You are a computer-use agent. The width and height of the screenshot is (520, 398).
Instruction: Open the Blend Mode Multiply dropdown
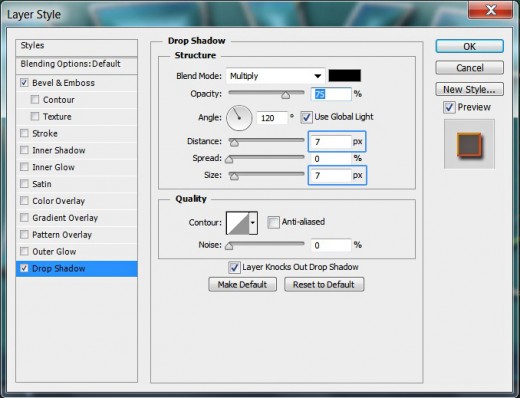pos(275,76)
